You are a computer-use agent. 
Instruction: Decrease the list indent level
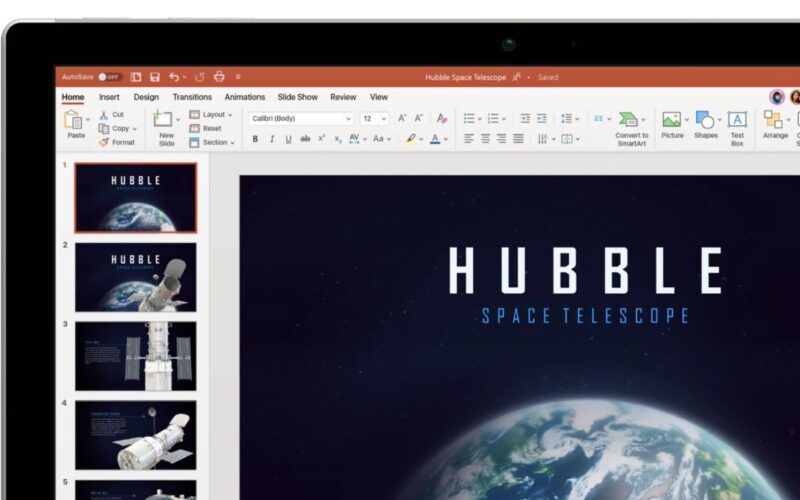coord(525,118)
